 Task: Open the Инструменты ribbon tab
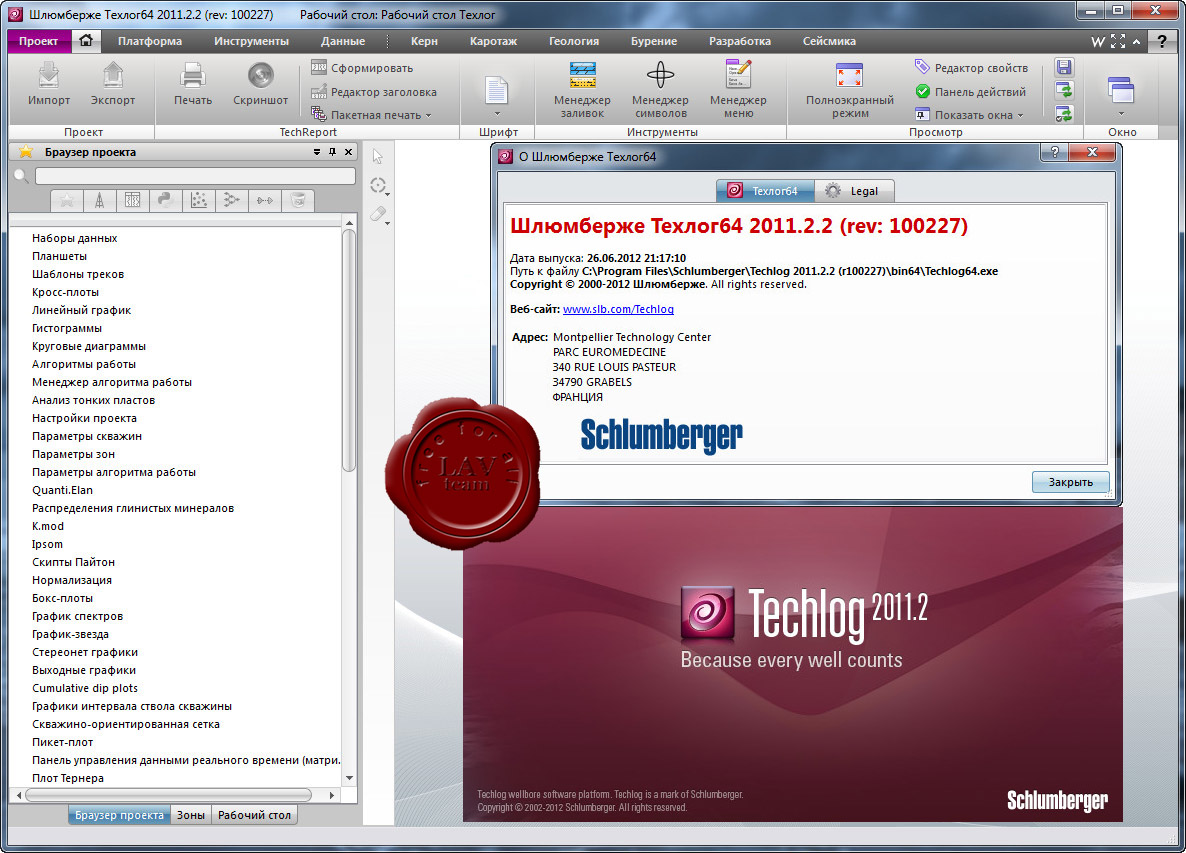pos(251,41)
